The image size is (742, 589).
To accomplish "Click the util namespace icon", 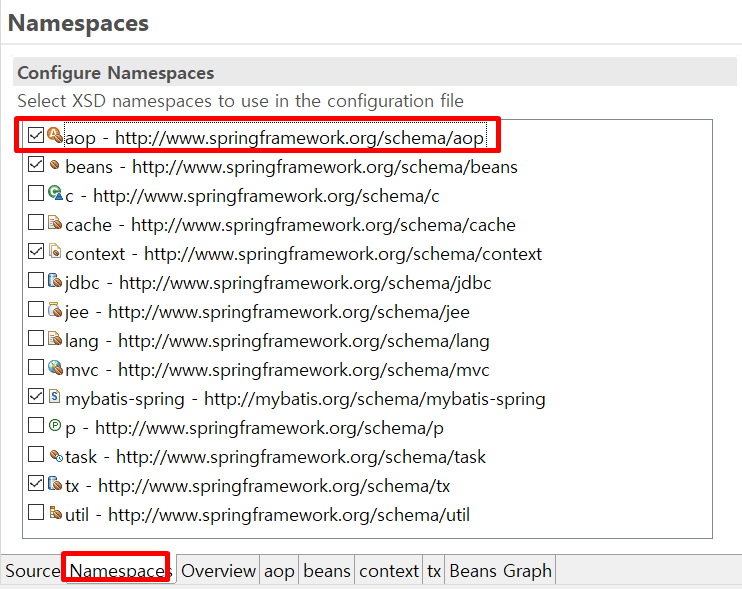I will [x=55, y=512].
